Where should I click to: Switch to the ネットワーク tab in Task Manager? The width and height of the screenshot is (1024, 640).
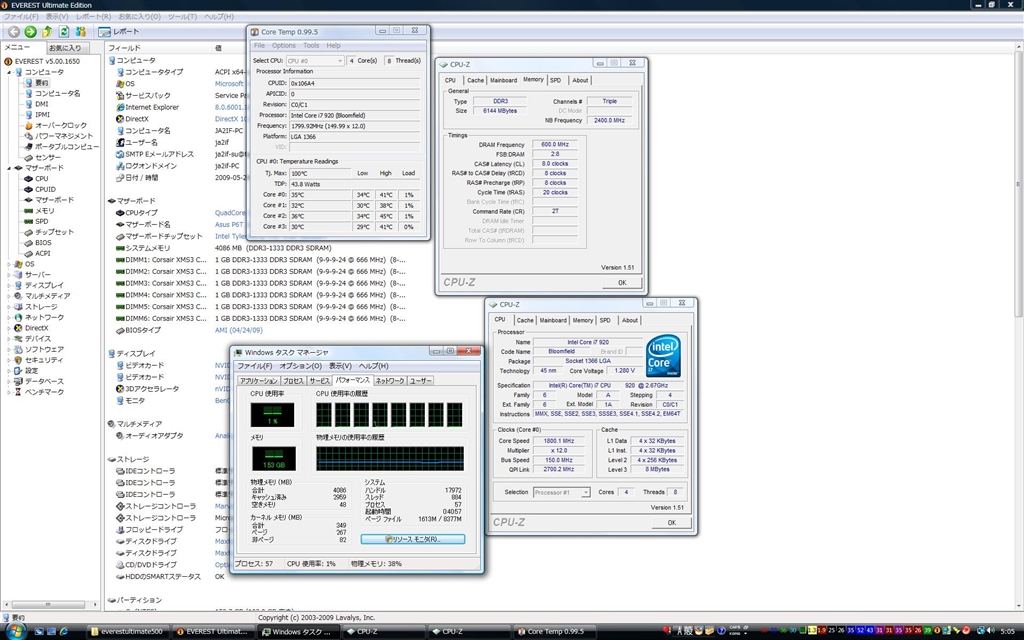pos(389,380)
